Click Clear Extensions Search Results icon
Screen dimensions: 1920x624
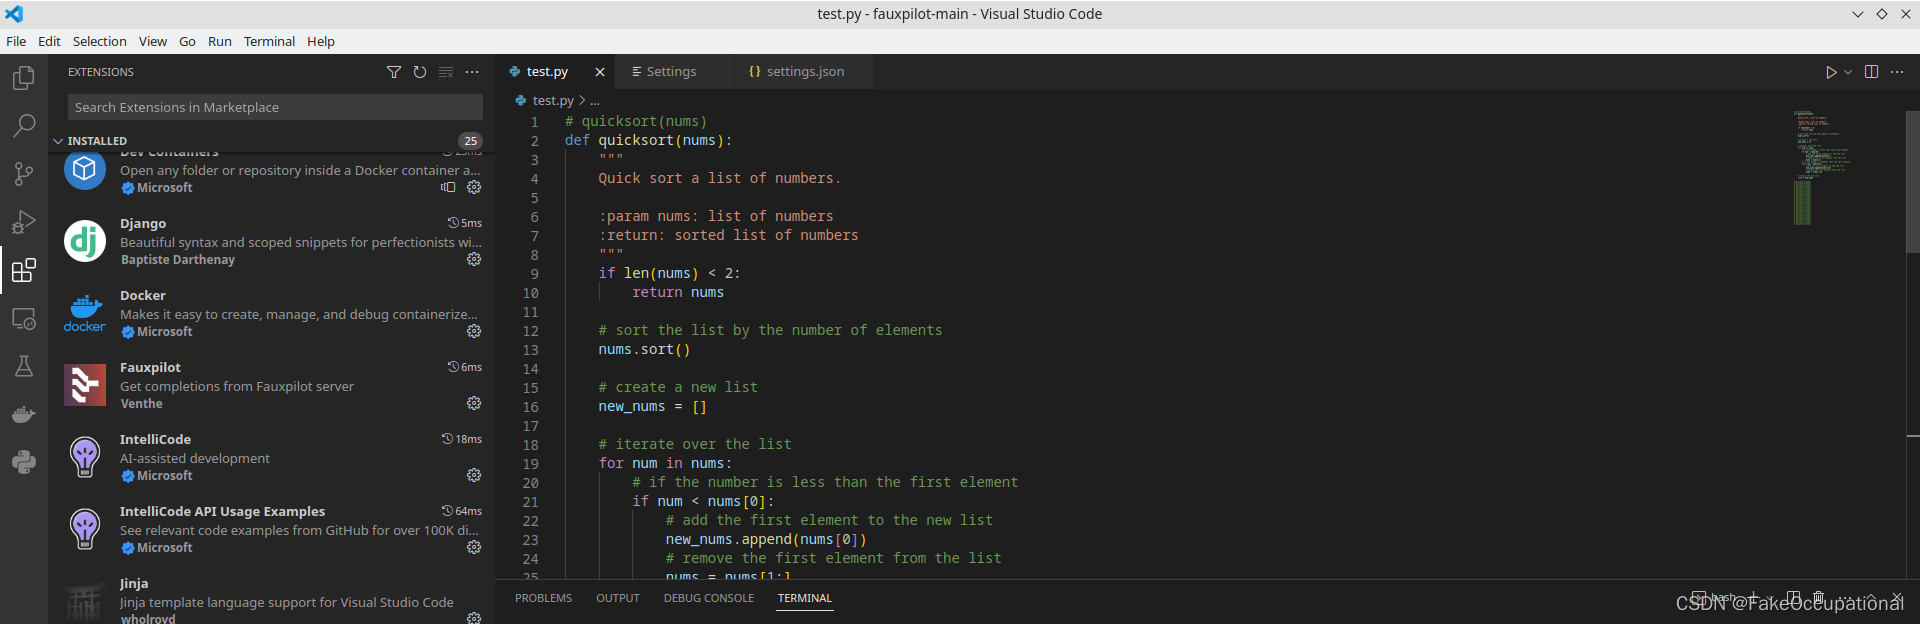(446, 72)
